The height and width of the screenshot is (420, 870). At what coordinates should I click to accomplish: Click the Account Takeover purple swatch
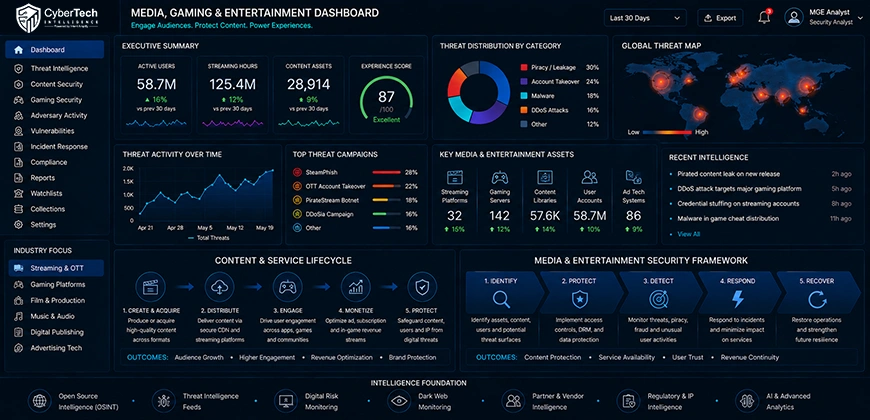pos(524,82)
